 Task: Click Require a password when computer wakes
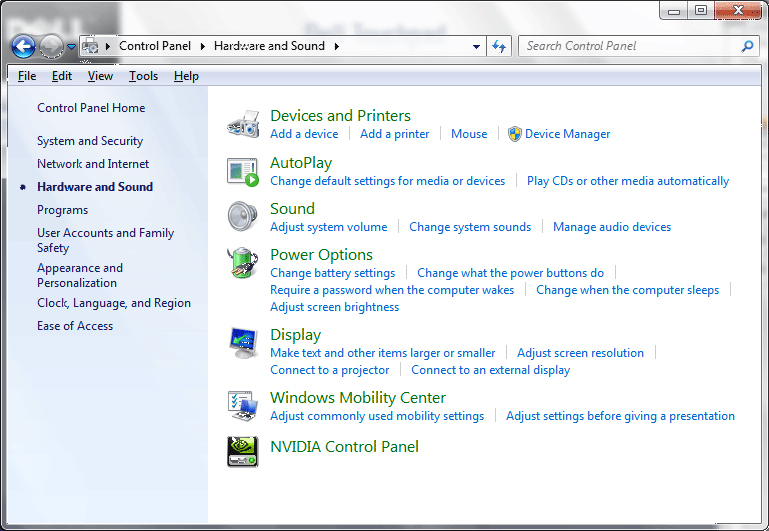coord(392,290)
